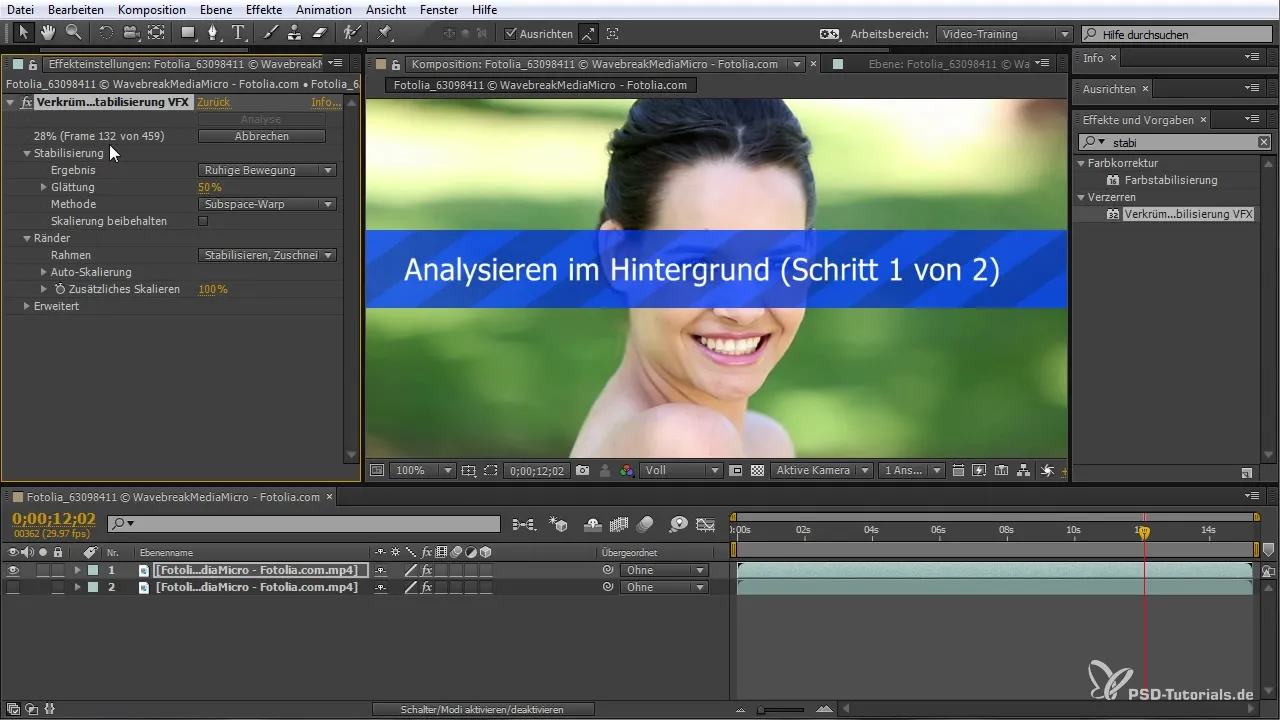Click the Info... link in effect header
This screenshot has height=720, width=1280.
tap(326, 102)
